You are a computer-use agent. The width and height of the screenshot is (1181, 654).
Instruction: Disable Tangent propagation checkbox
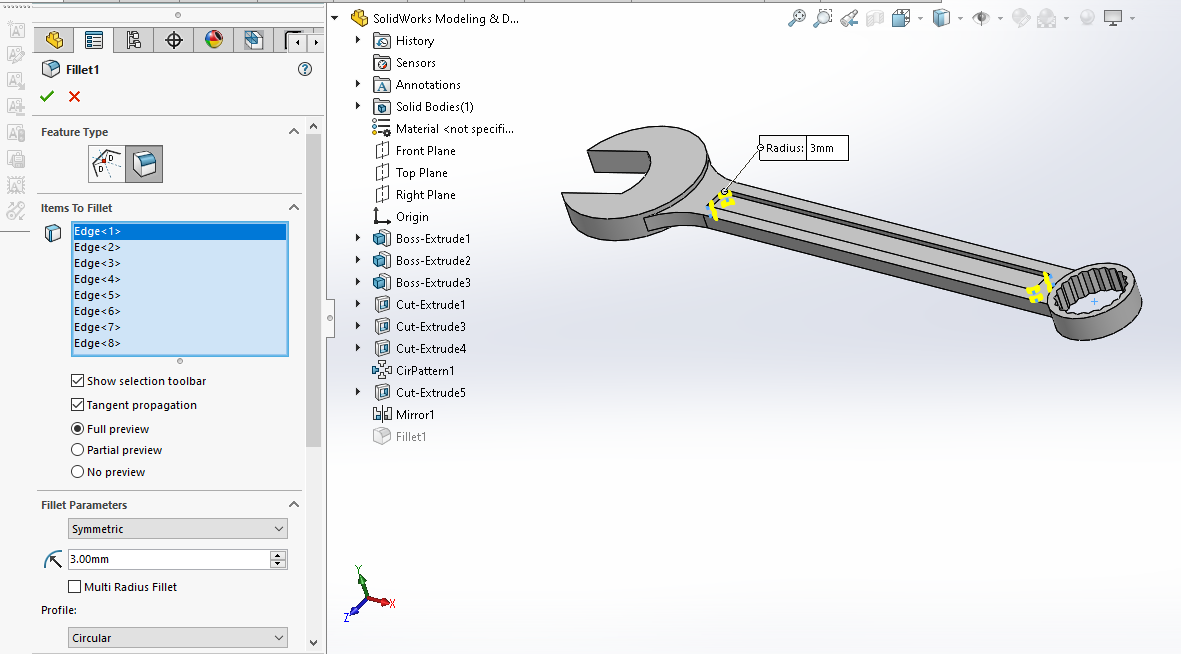click(x=78, y=405)
